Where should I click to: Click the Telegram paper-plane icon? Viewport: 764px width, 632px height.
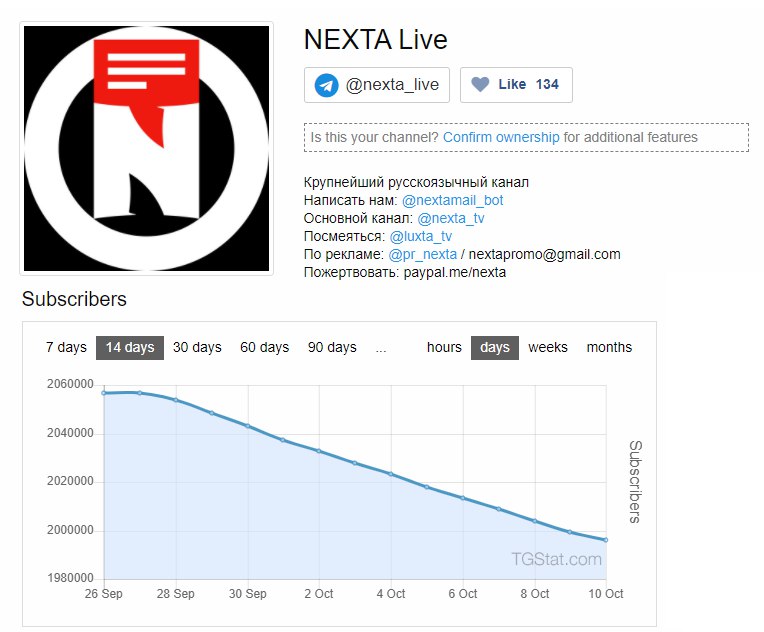coord(326,85)
